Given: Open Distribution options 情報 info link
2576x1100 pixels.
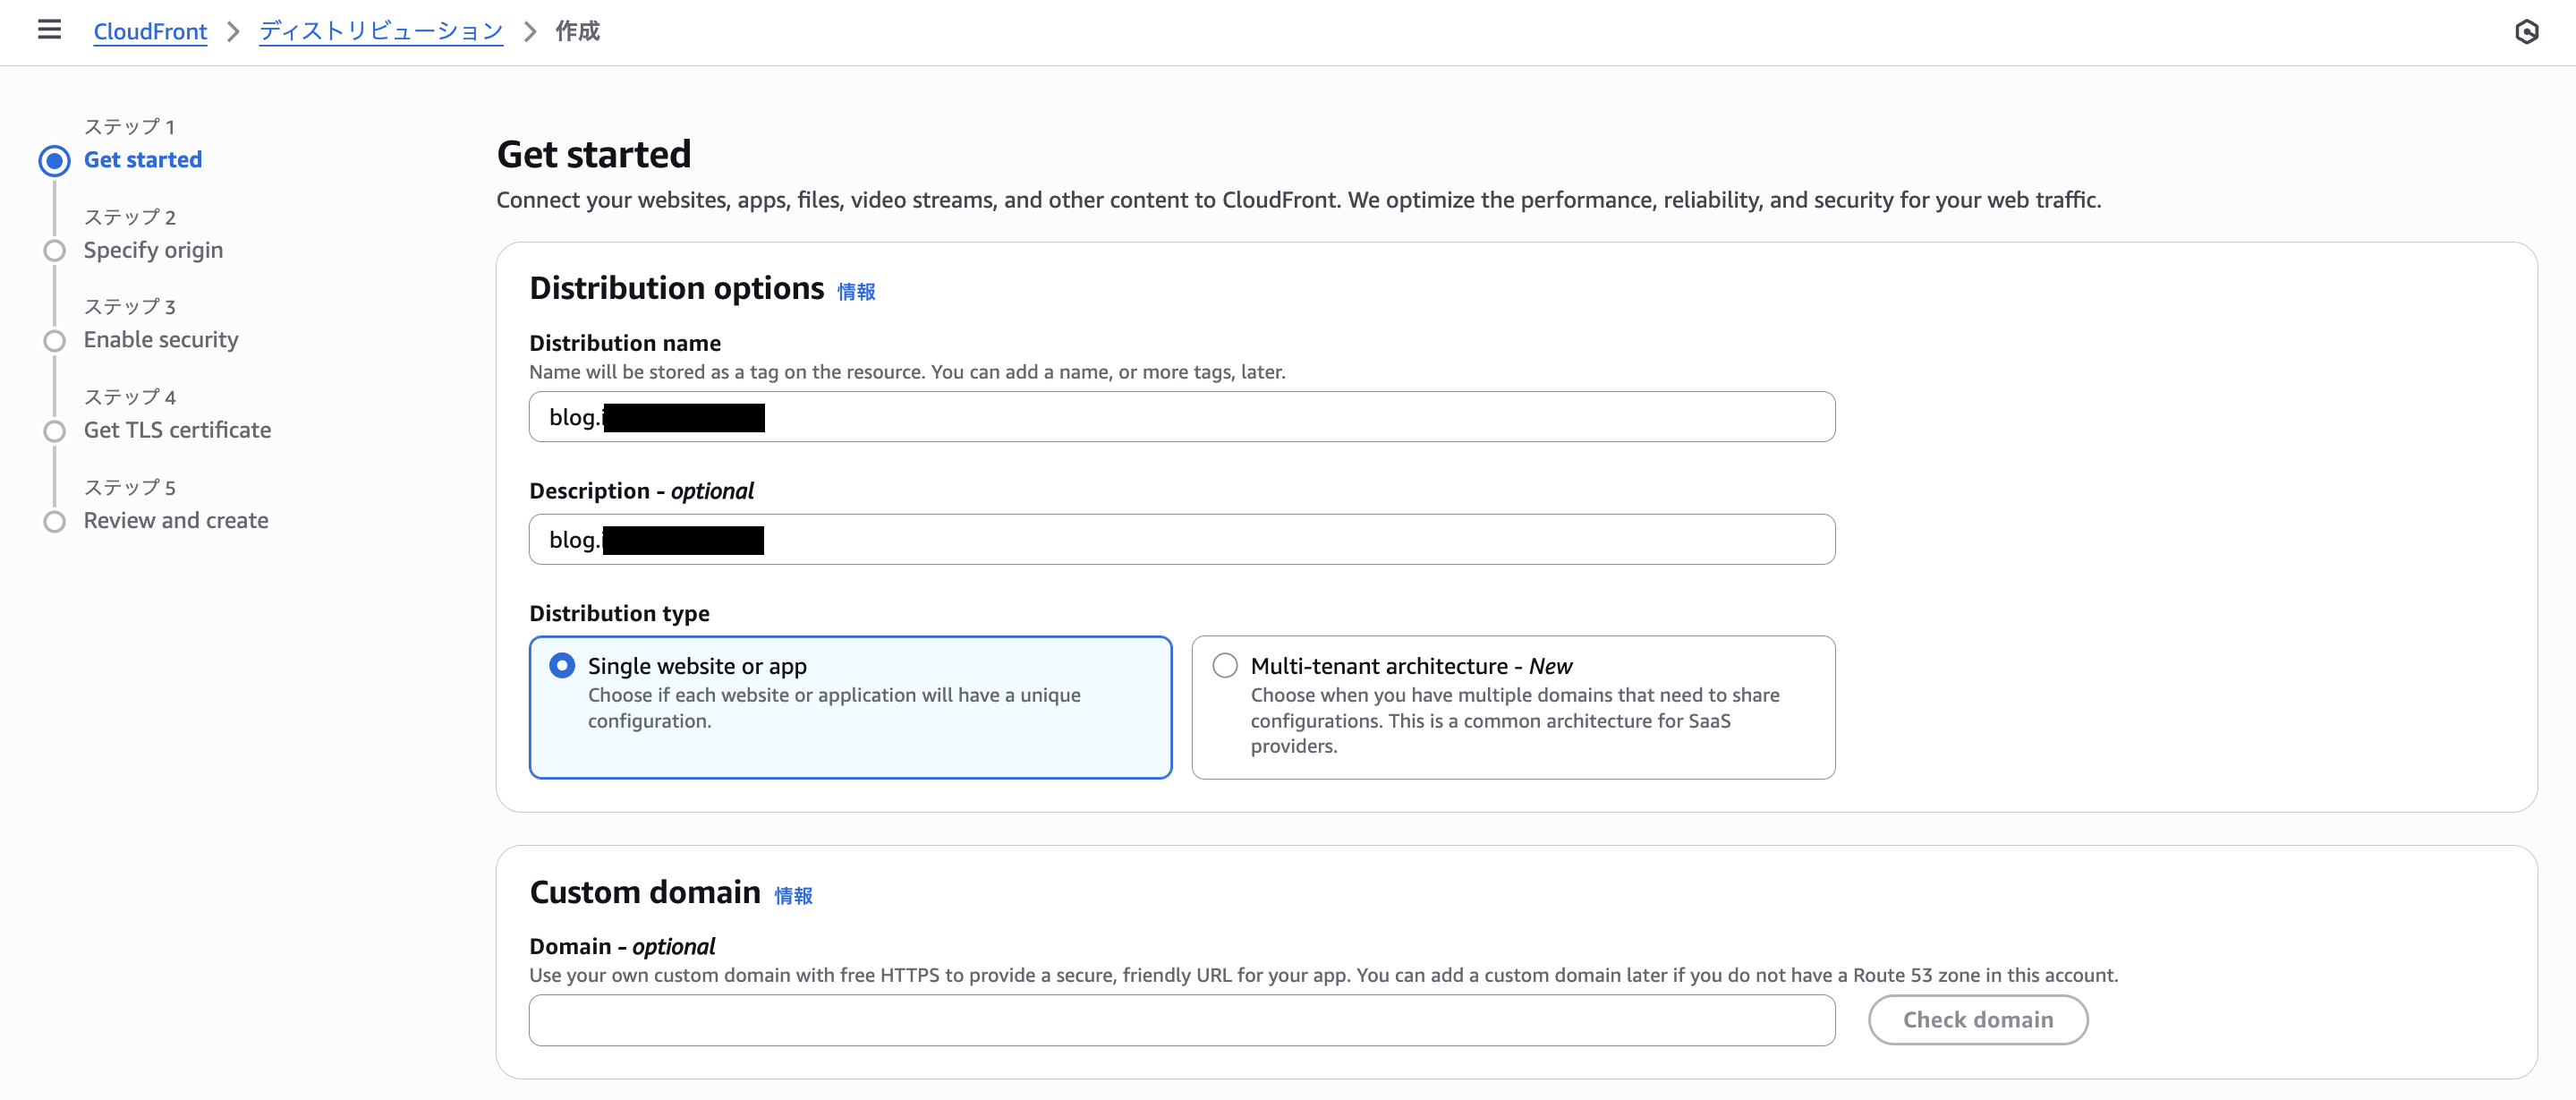Looking at the screenshot, I should tap(856, 292).
